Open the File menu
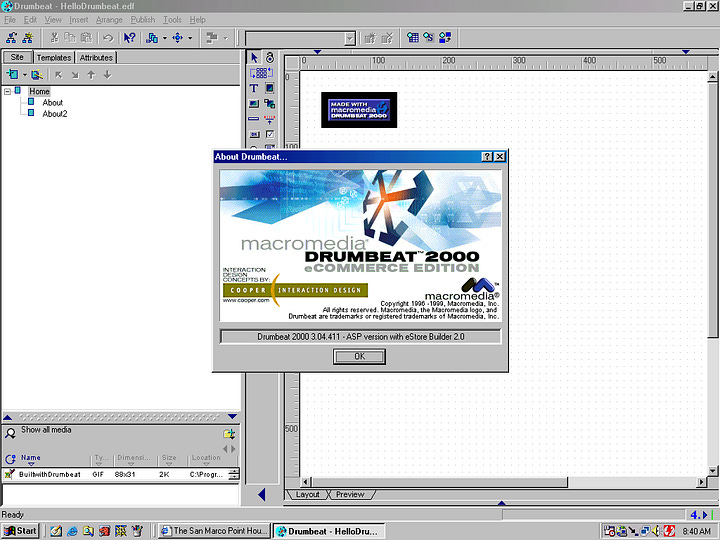Image resolution: width=720 pixels, height=540 pixels. tap(10, 20)
